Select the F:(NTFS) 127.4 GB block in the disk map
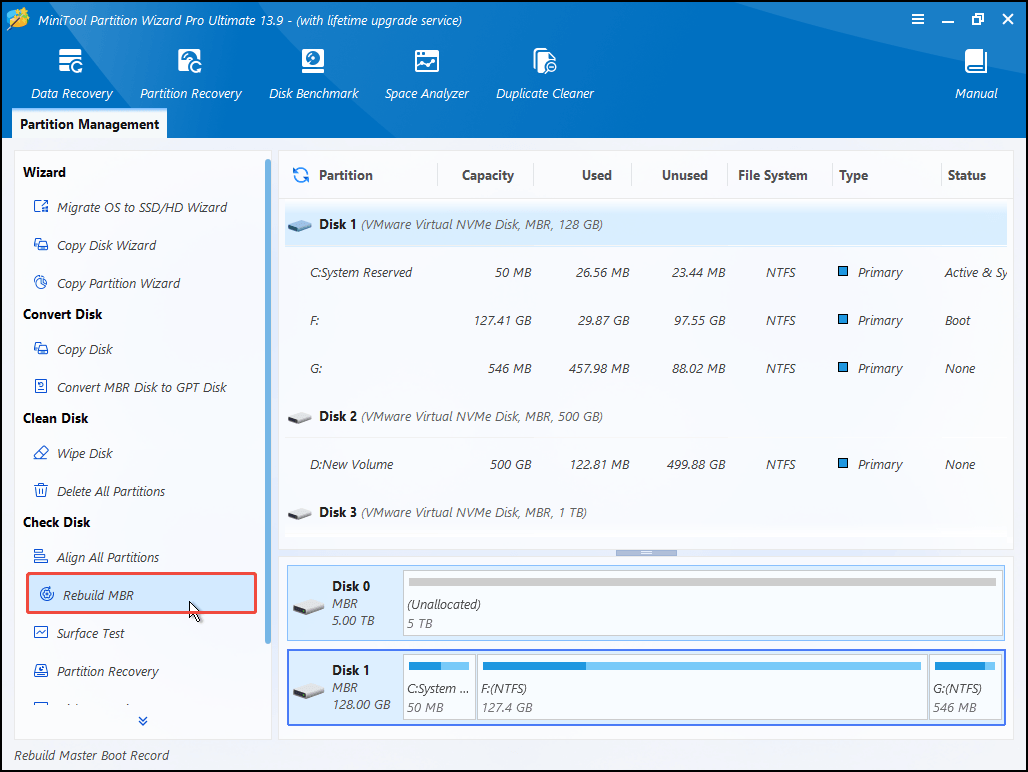 click(702, 687)
